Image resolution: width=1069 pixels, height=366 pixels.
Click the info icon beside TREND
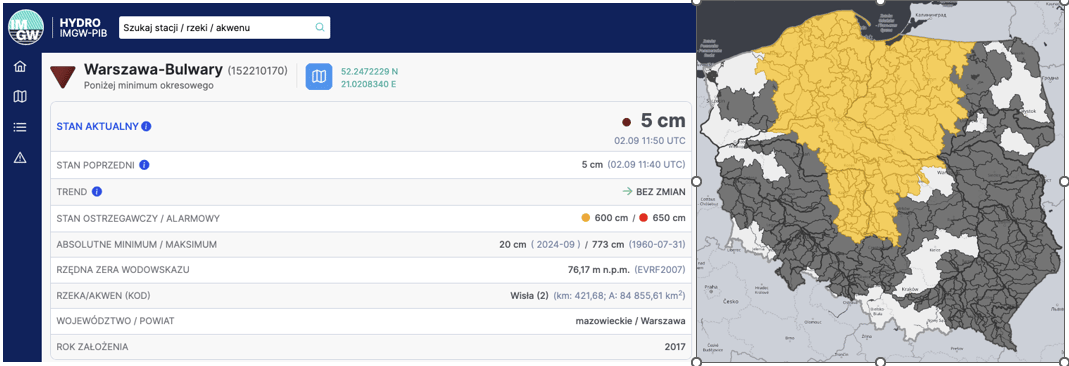coord(97,192)
